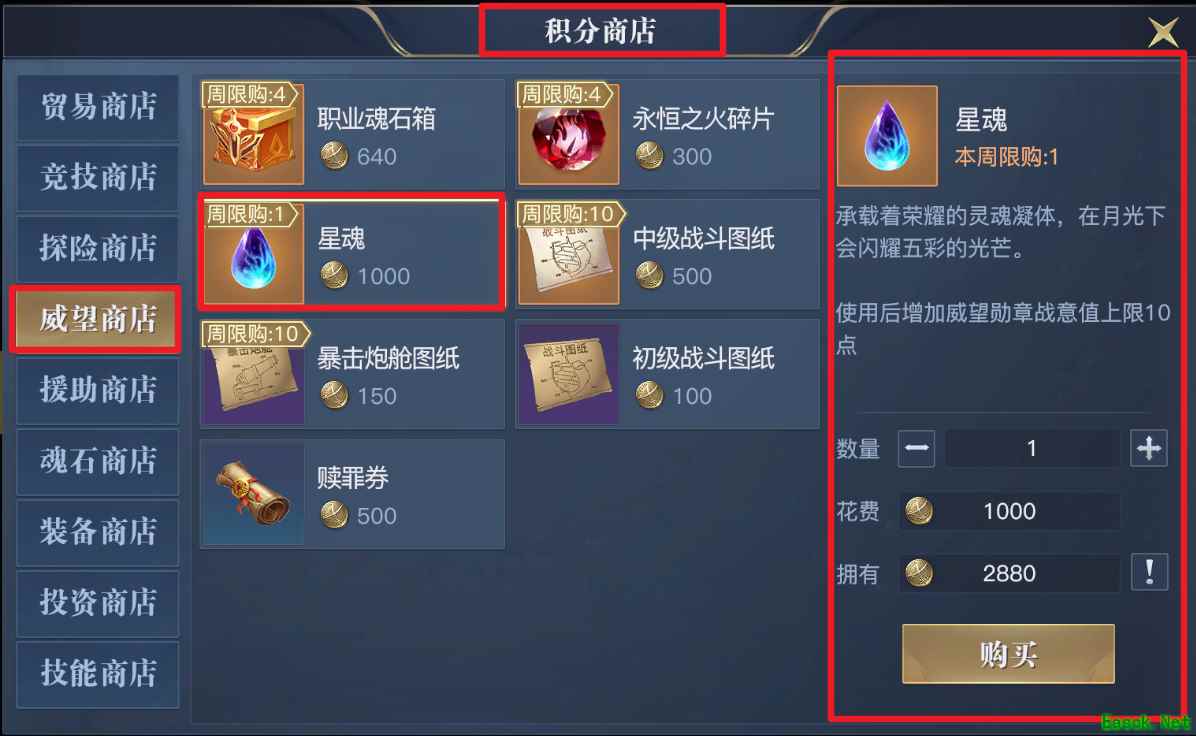Open the 竞技商店 tab
Image resolution: width=1196 pixels, height=736 pixels.
coord(98,177)
